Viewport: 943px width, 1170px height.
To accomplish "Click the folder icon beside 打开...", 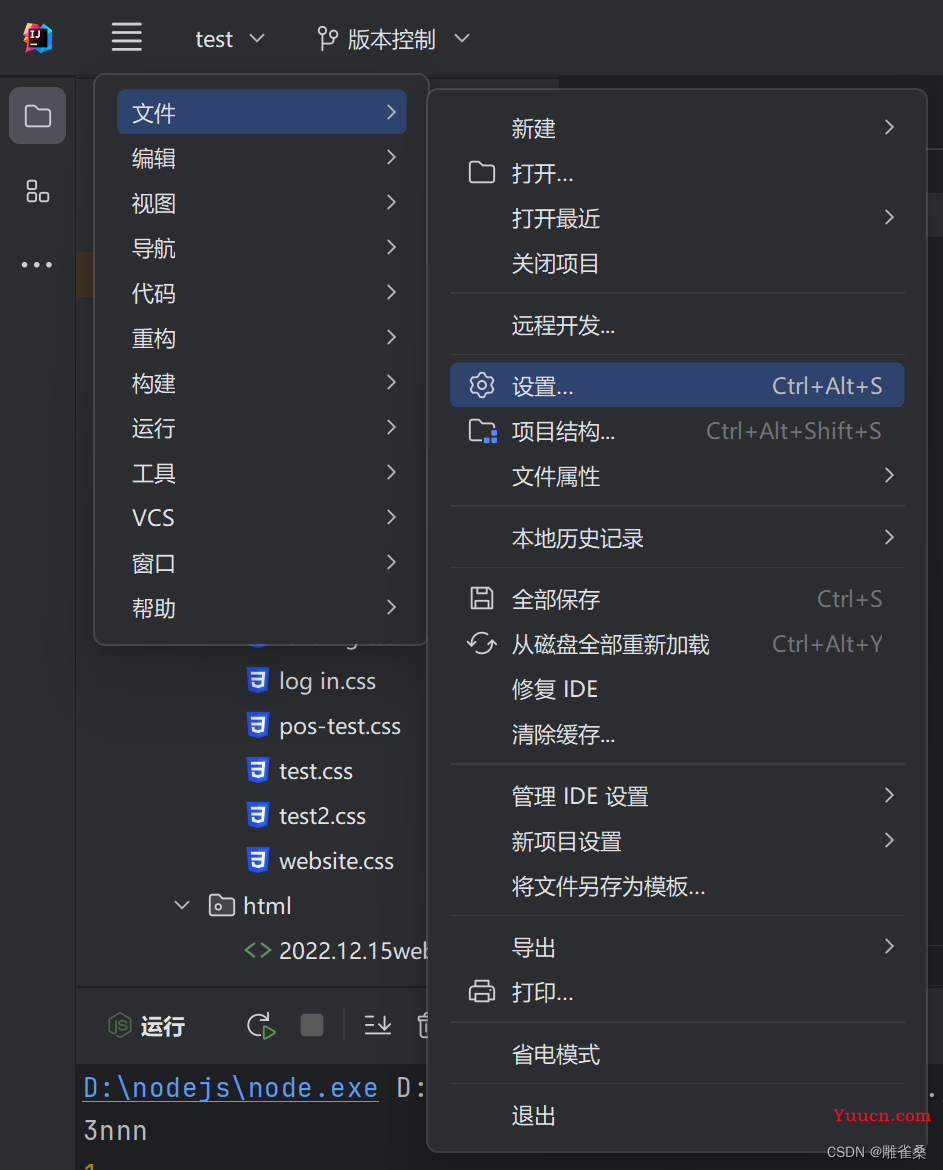I will pos(482,172).
